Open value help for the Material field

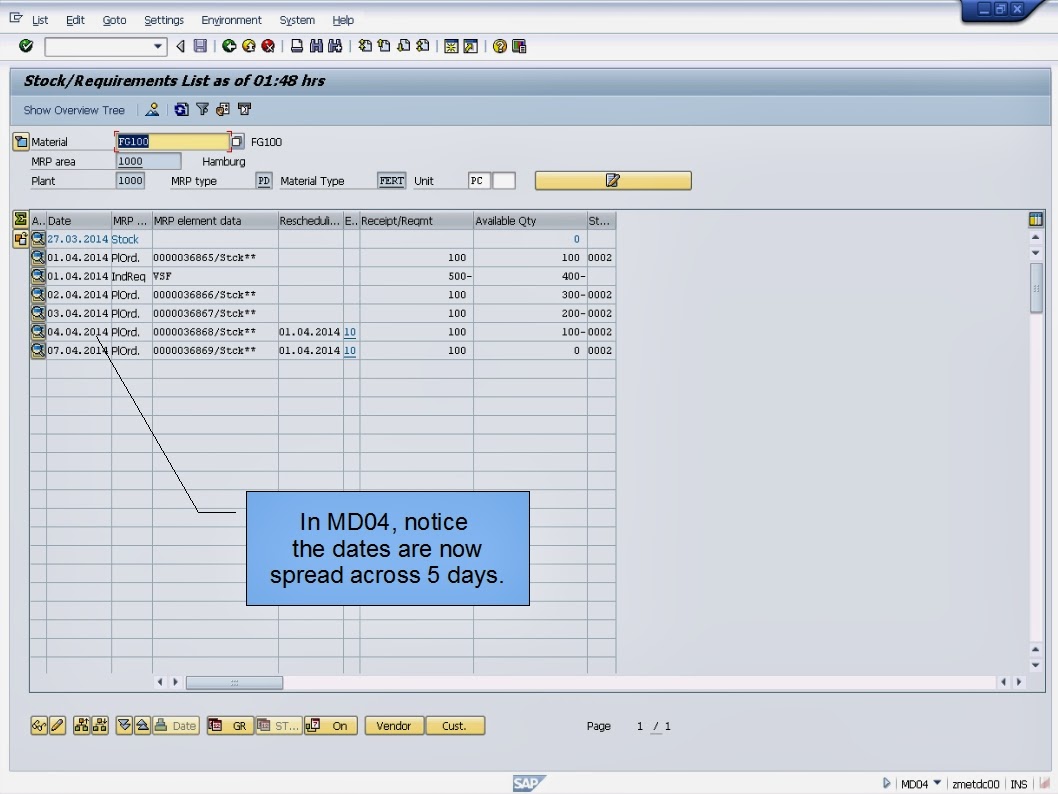236,141
